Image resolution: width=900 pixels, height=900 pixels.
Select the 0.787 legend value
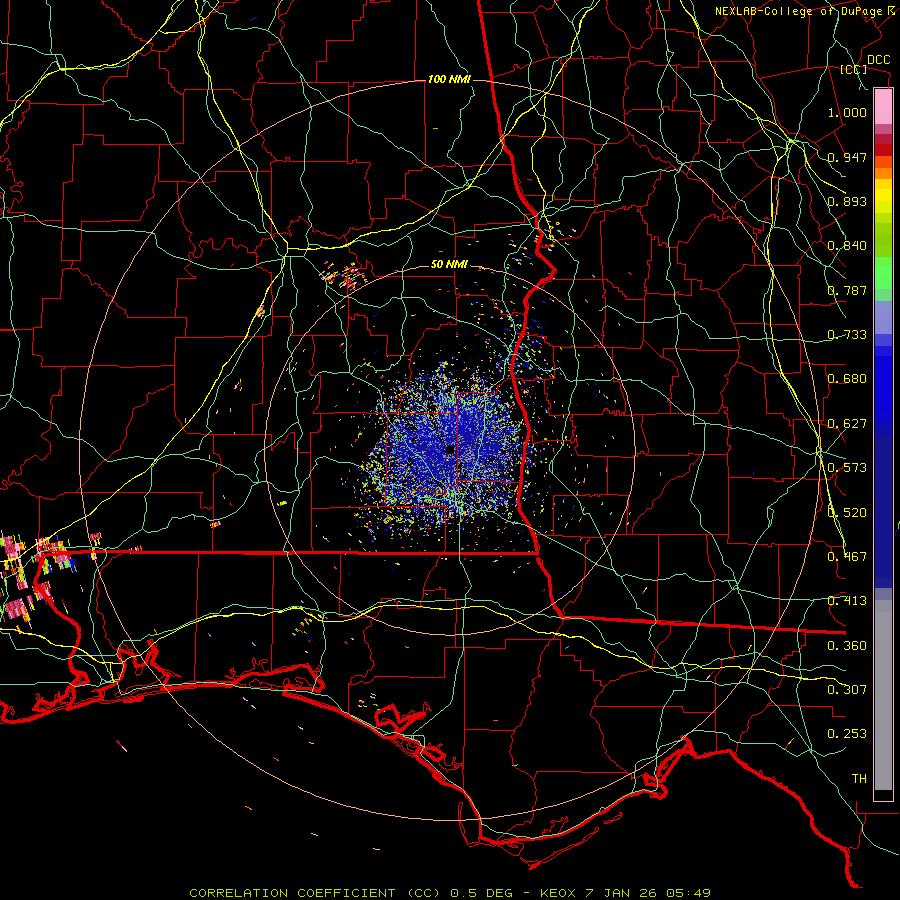[x=847, y=290]
